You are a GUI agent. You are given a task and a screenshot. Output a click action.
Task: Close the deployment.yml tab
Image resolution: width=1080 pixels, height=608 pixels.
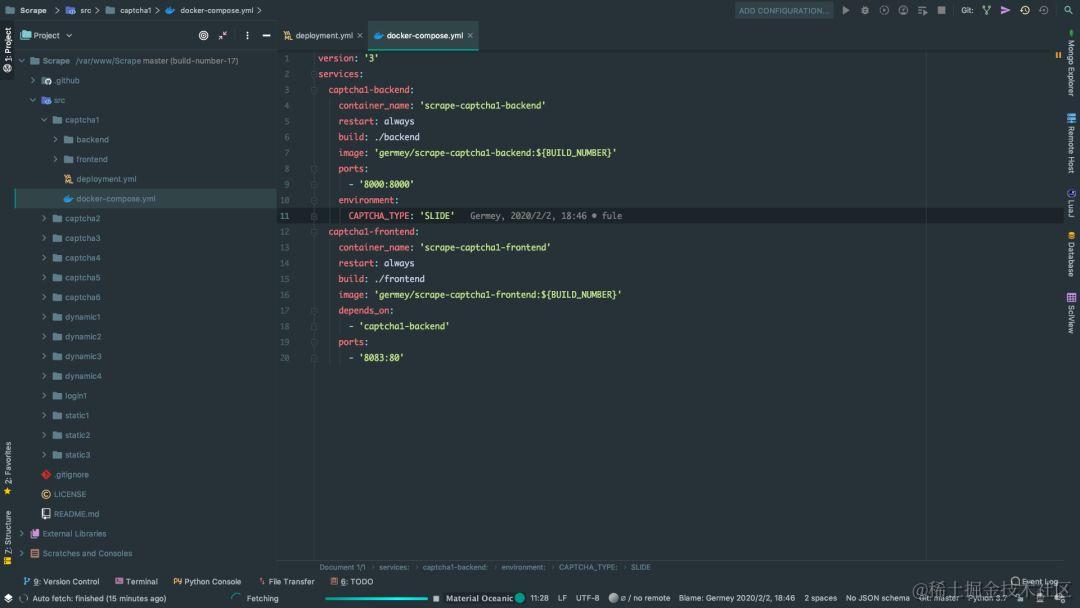[x=360, y=35]
